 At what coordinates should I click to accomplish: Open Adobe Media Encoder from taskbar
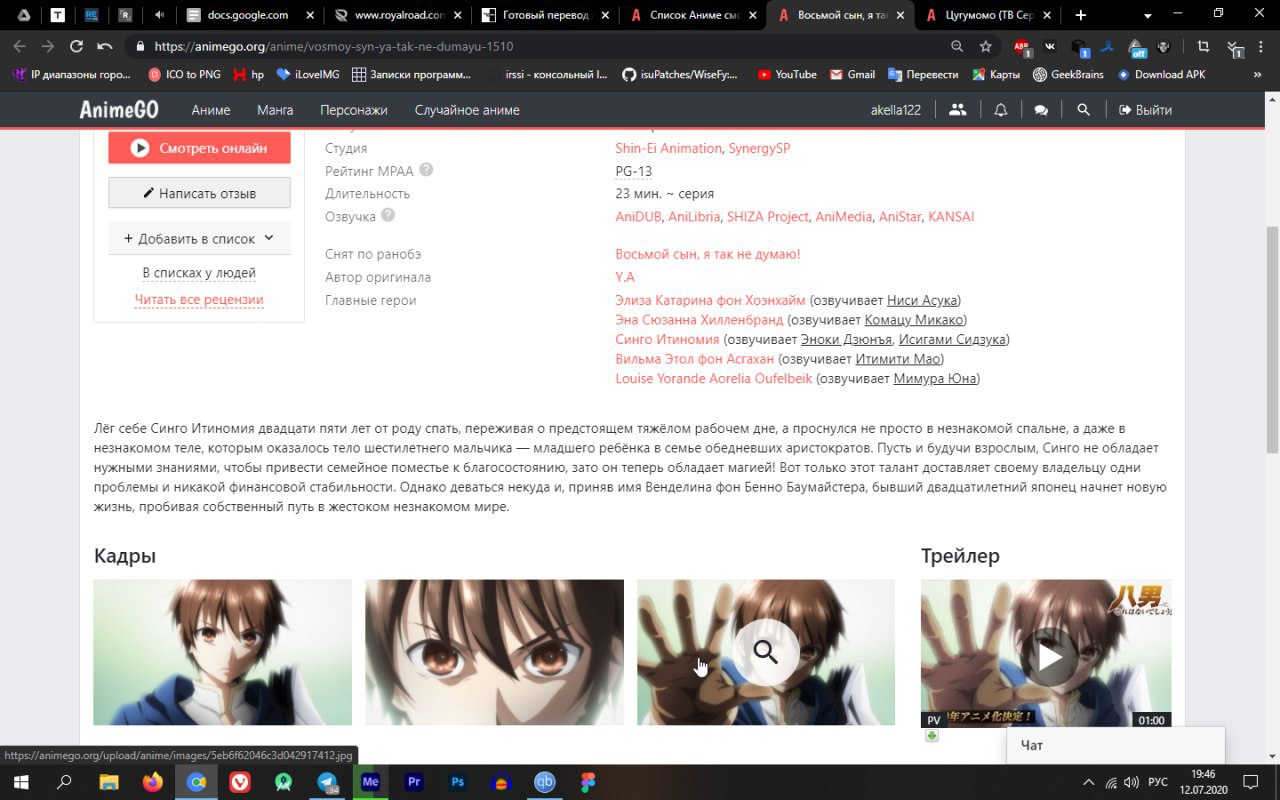click(370, 782)
